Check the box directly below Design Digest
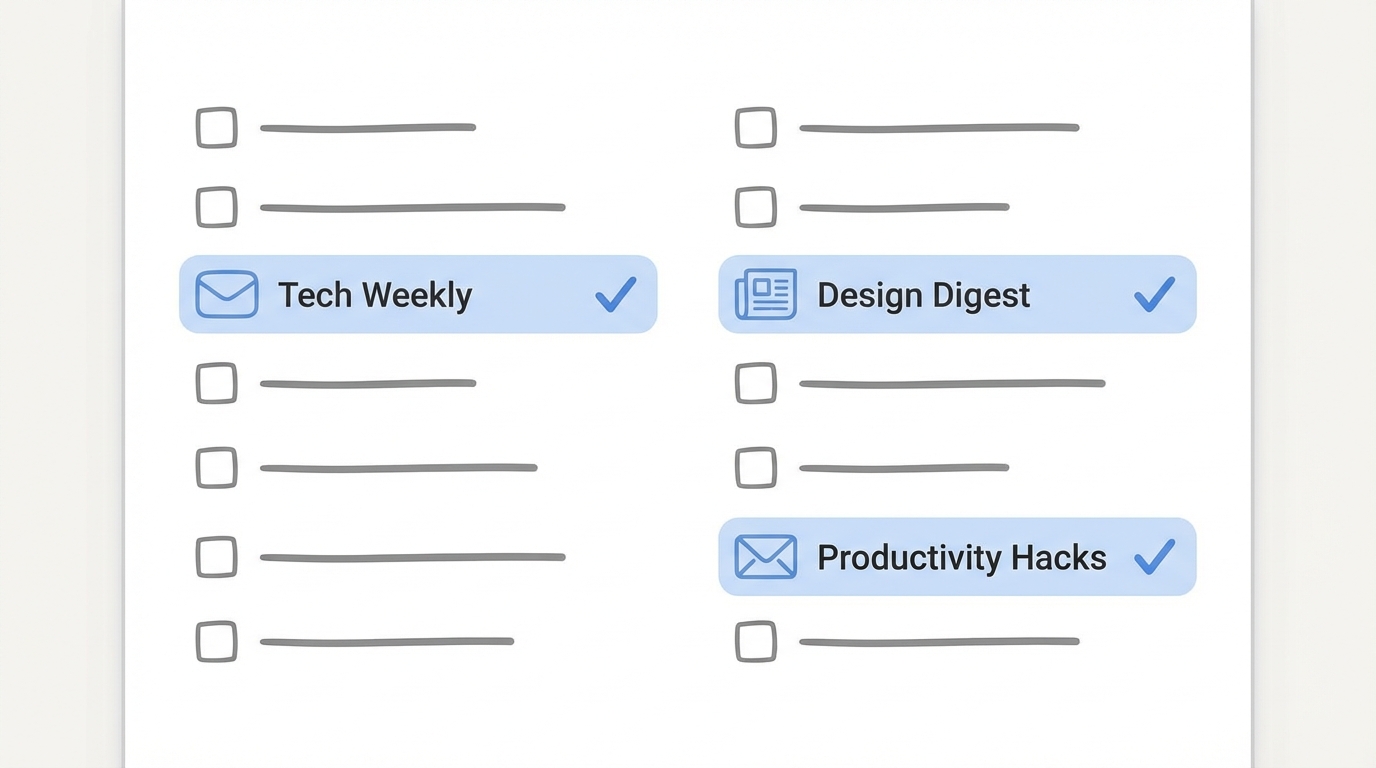1376x768 pixels. click(x=756, y=383)
